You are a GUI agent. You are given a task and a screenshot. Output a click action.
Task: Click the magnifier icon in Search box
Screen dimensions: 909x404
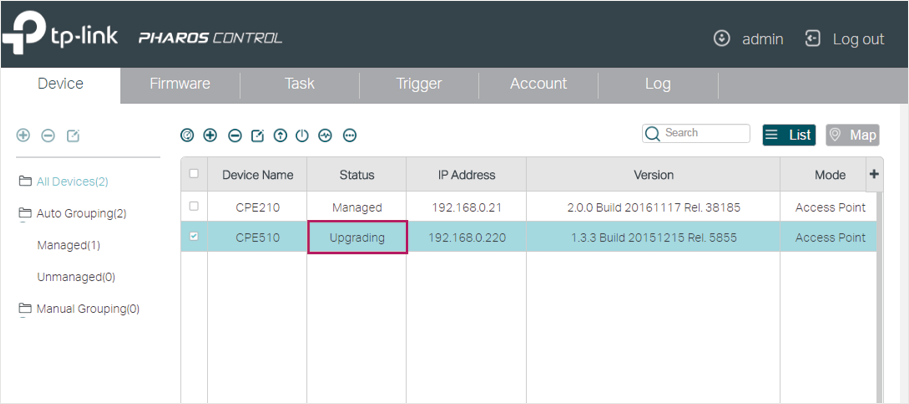(x=653, y=134)
